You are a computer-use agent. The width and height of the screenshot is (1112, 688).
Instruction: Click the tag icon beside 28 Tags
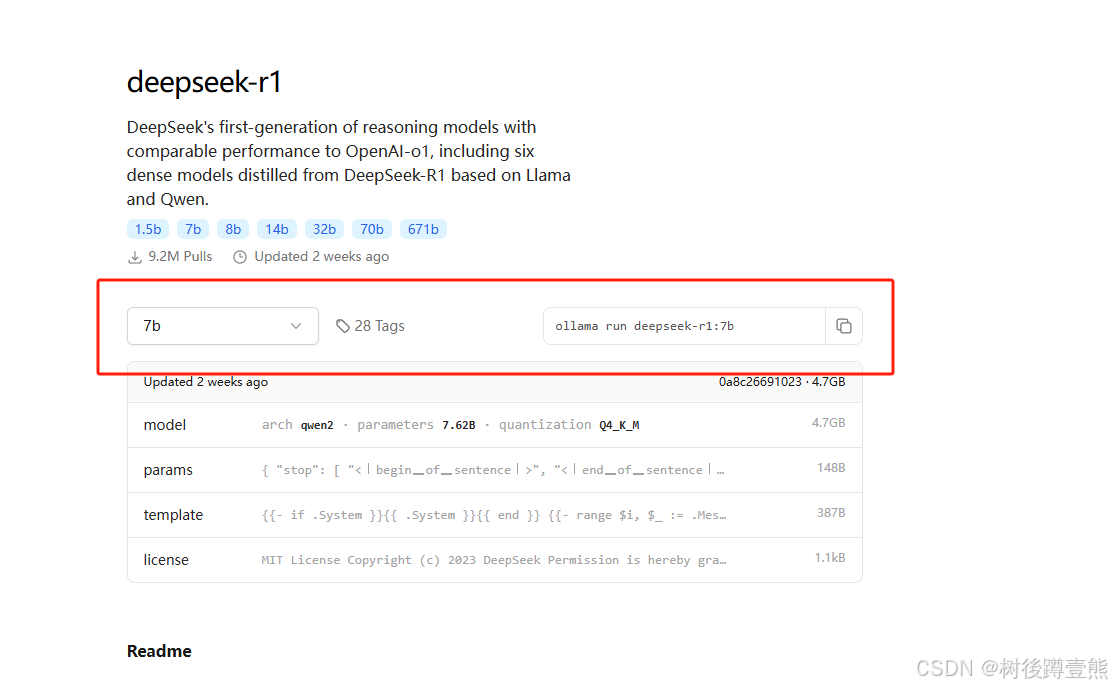tap(343, 326)
